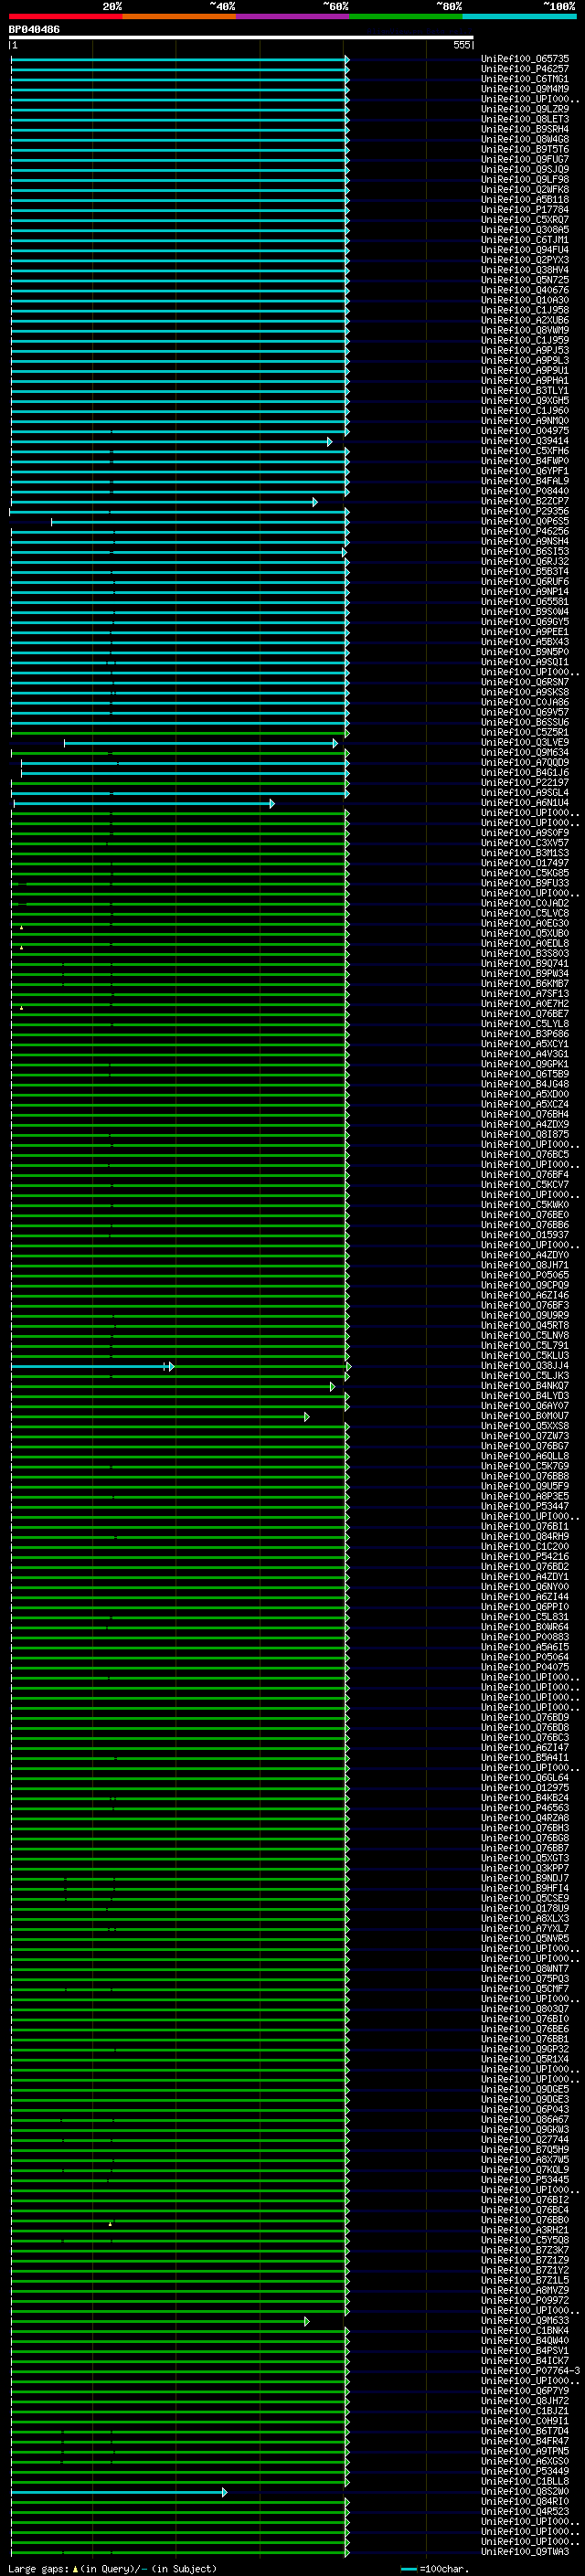The width and height of the screenshot is (585, 2576).
Task: Select hit UniRef100_P08440
Action: (x=525, y=491)
